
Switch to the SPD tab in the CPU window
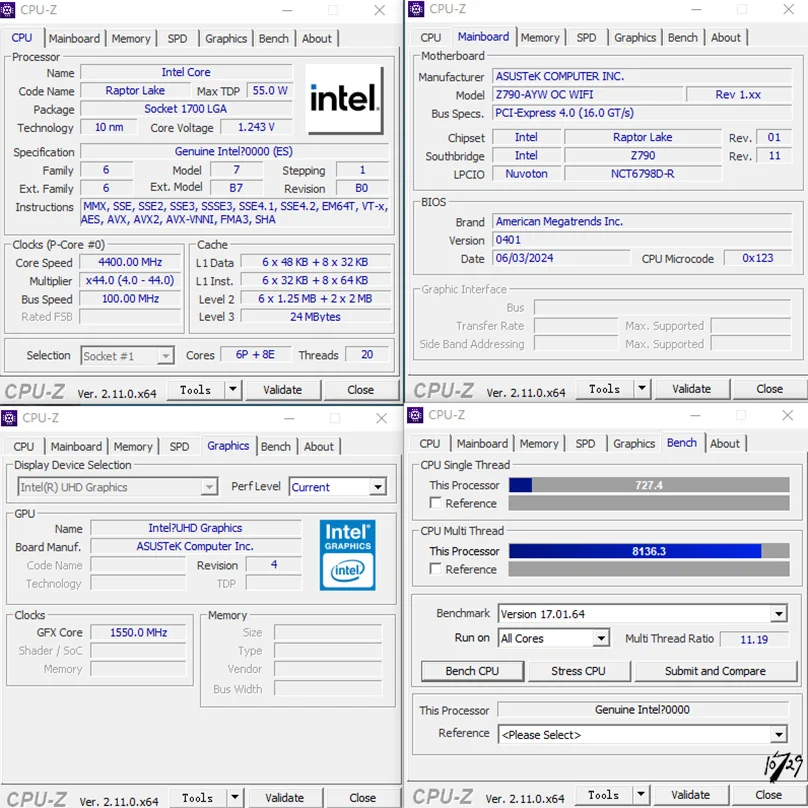pyautogui.click(x=177, y=38)
